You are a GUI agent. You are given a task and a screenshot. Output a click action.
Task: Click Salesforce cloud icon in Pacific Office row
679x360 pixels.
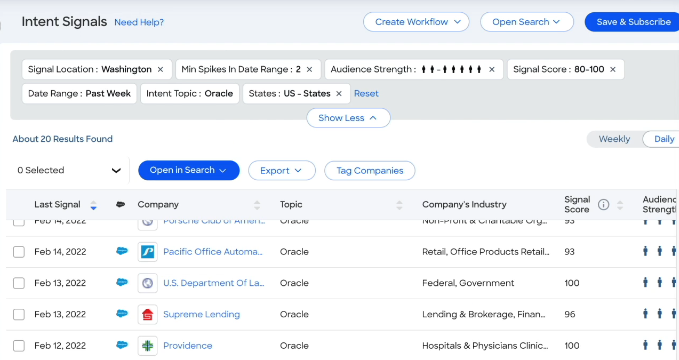pyautogui.click(x=122, y=251)
